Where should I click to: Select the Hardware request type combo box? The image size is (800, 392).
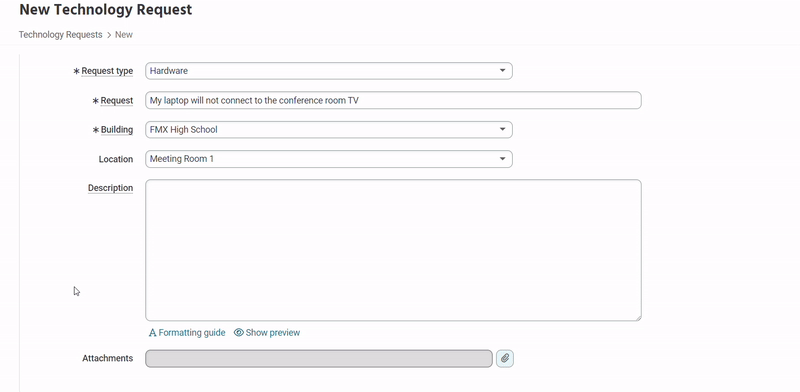(329, 71)
